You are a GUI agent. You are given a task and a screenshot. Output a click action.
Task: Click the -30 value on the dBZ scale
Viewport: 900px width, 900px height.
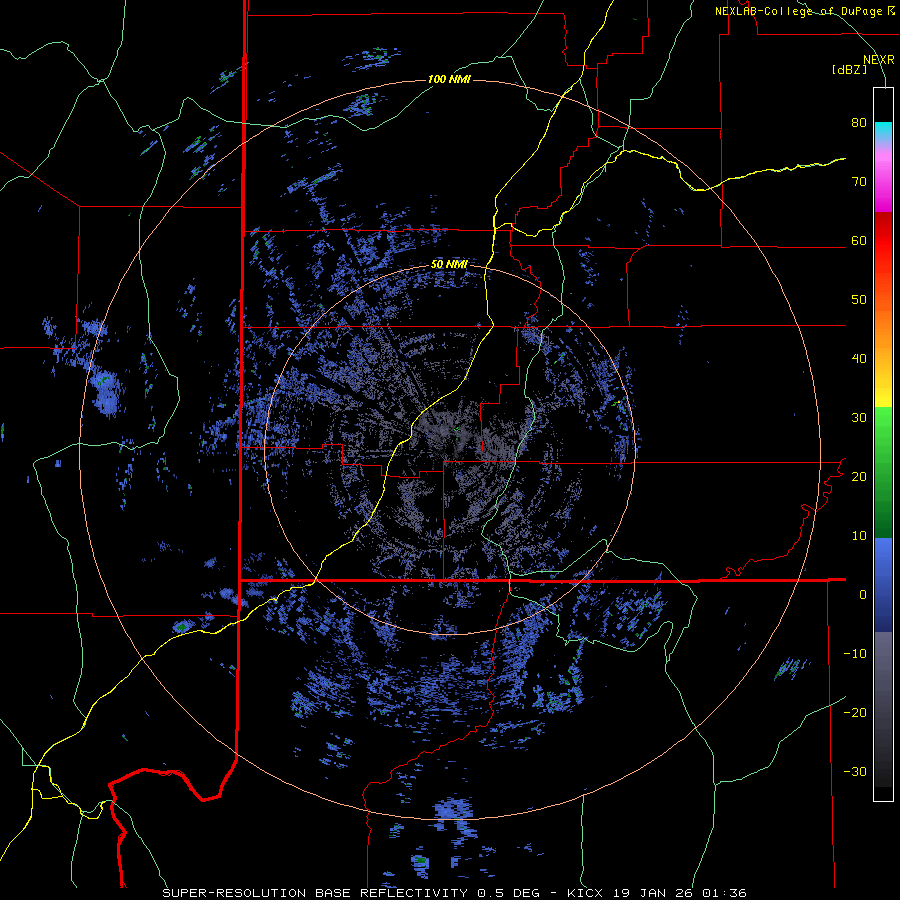click(x=855, y=771)
